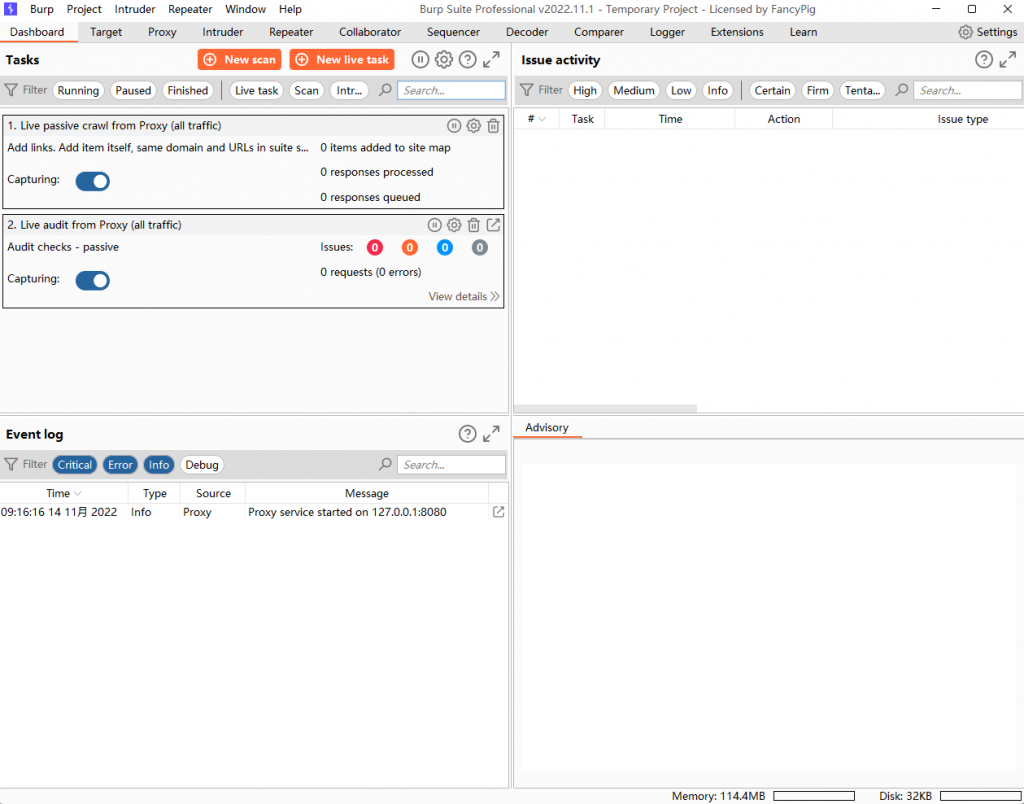Switch to the Extensions tab
The width and height of the screenshot is (1024, 804).
tap(737, 32)
